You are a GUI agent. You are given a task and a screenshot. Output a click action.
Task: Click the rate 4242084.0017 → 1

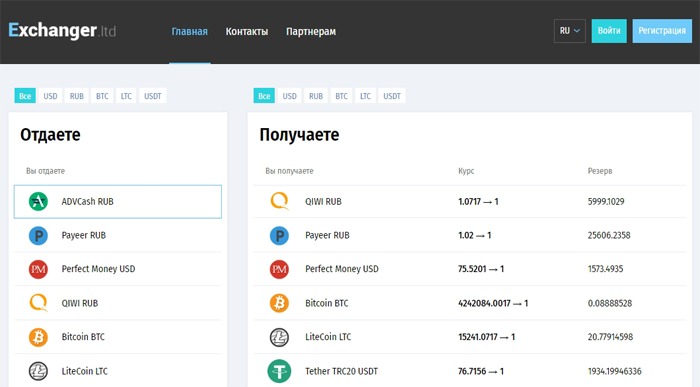coord(493,304)
